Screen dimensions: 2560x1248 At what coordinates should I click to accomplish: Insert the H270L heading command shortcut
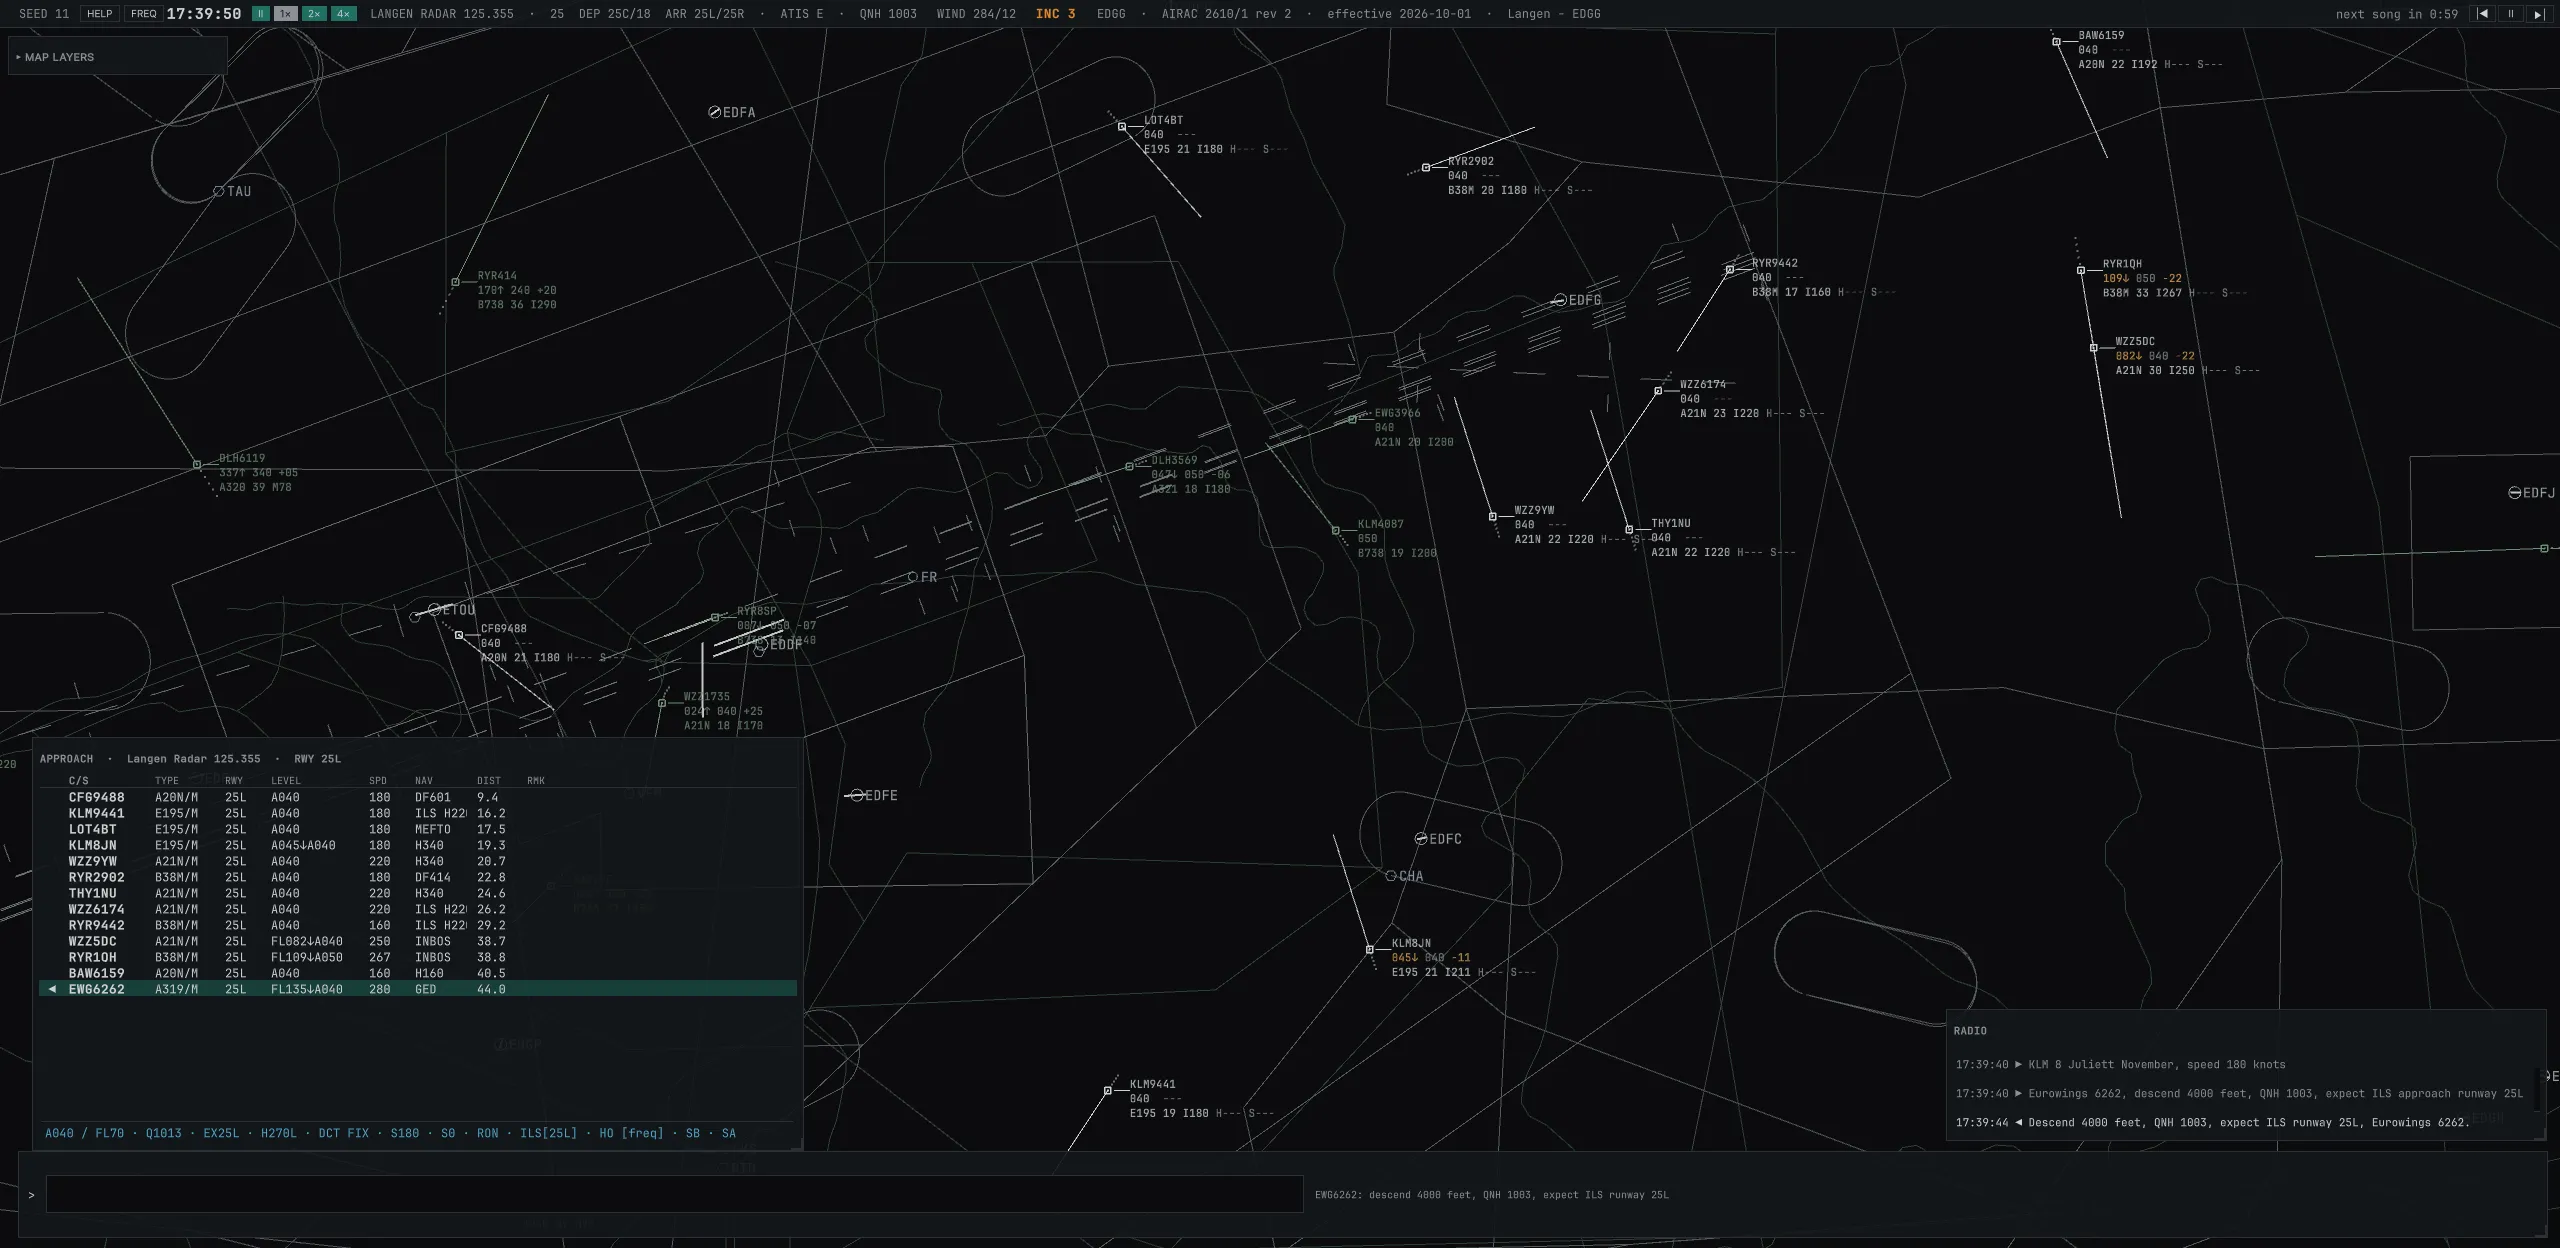click(279, 1133)
